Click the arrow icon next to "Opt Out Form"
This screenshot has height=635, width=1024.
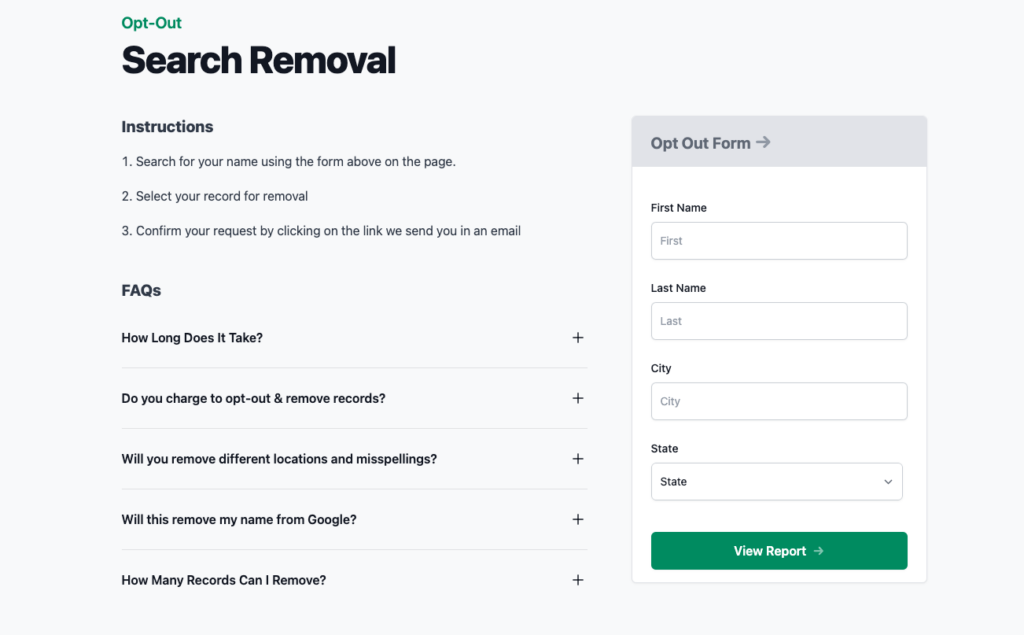pyautogui.click(x=763, y=142)
